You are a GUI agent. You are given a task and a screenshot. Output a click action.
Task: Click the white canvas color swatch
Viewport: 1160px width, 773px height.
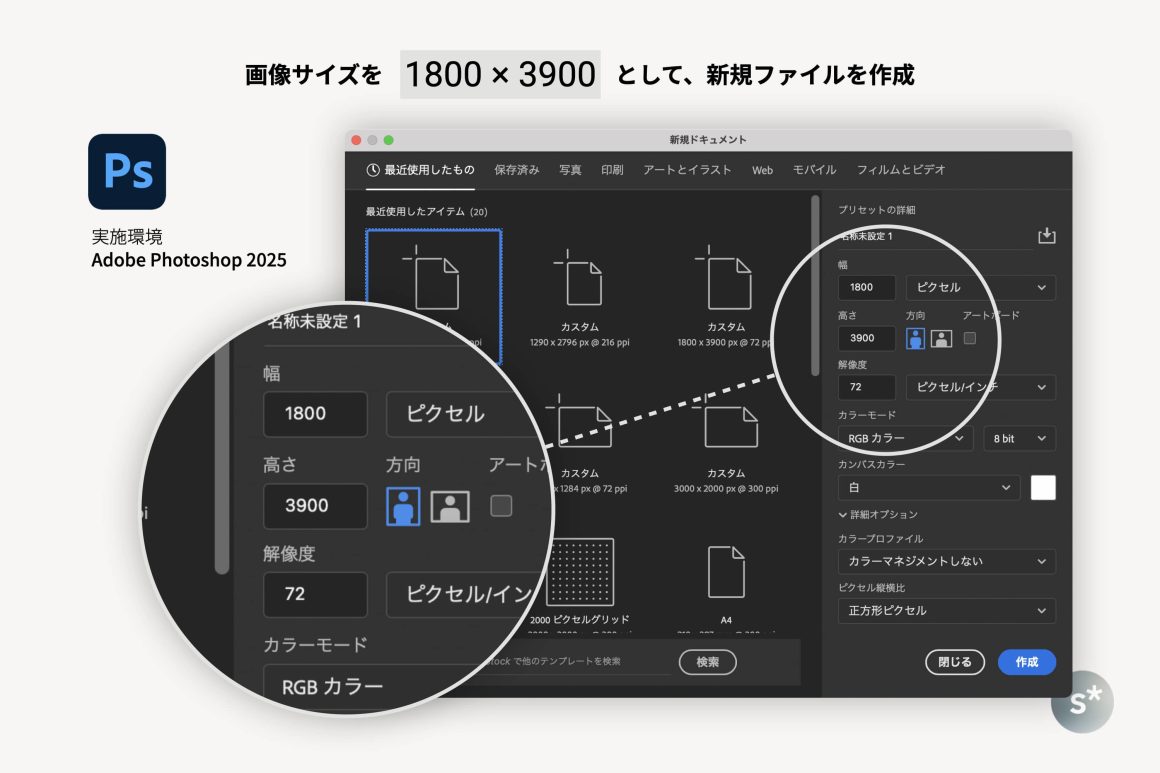(x=1043, y=488)
